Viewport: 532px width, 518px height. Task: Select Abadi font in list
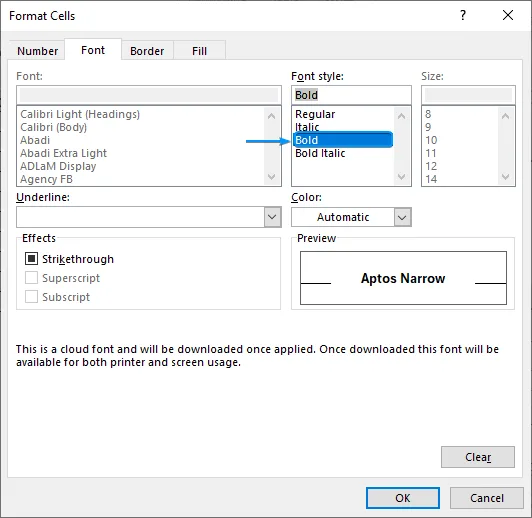(35, 140)
